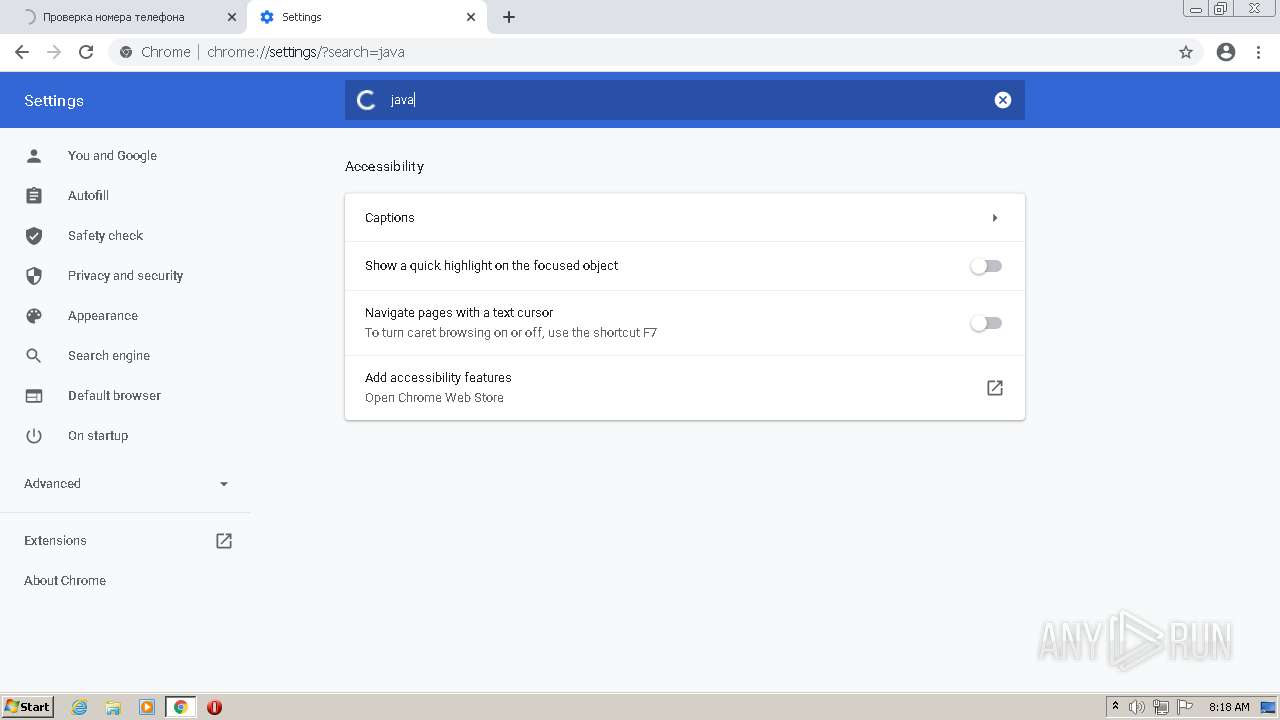The image size is (1280, 720).
Task: Close the Settings tab
Action: (x=471, y=17)
